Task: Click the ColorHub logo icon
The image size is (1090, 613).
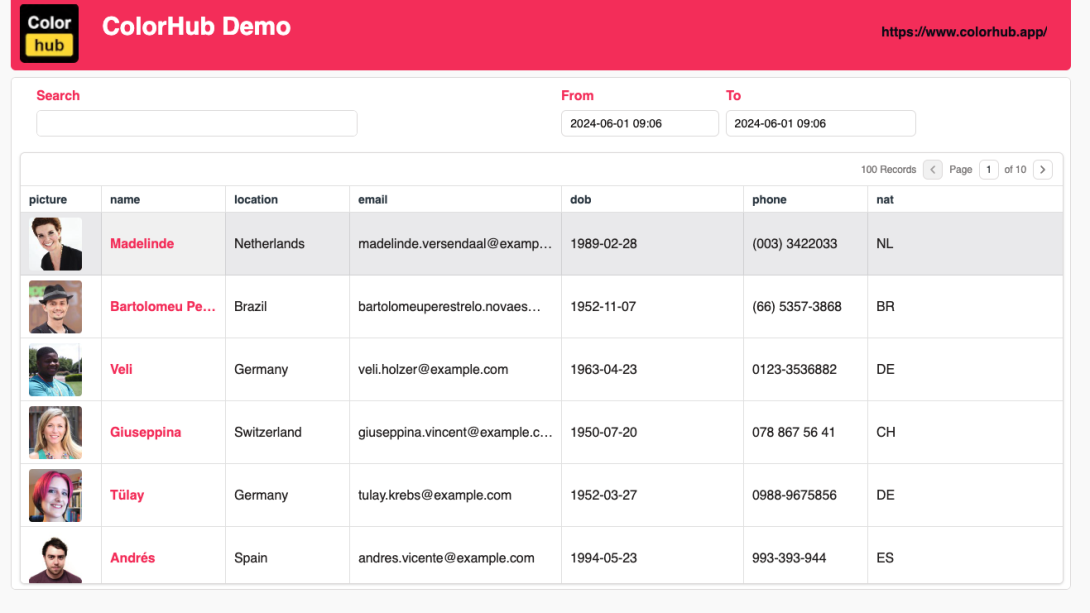Action: [x=48, y=32]
